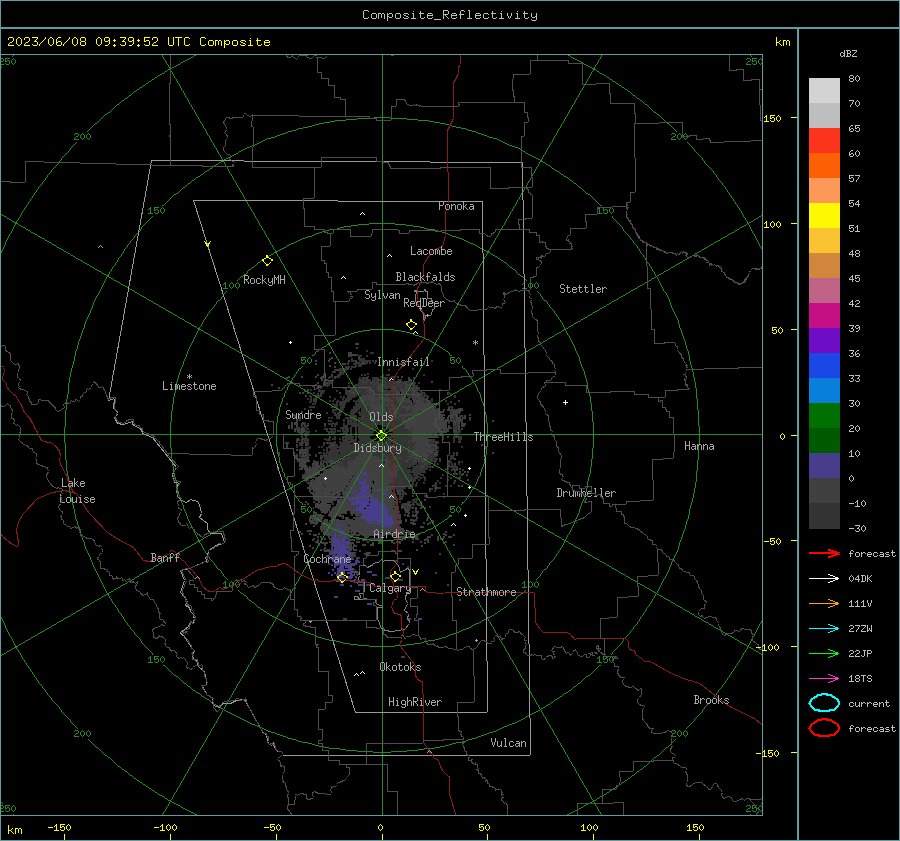Image resolution: width=900 pixels, height=841 pixels.
Task: Click the Blackfalds label
Action: tap(425, 277)
